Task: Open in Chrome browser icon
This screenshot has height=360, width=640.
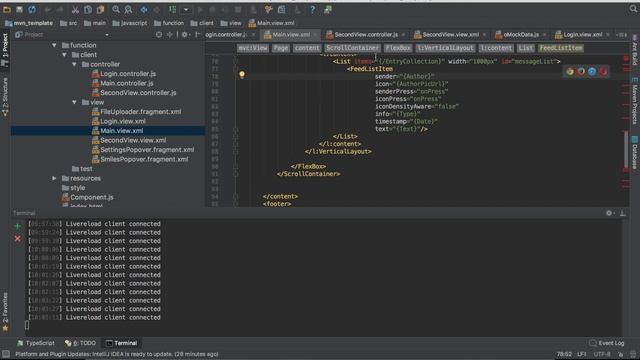Action: click(x=570, y=71)
